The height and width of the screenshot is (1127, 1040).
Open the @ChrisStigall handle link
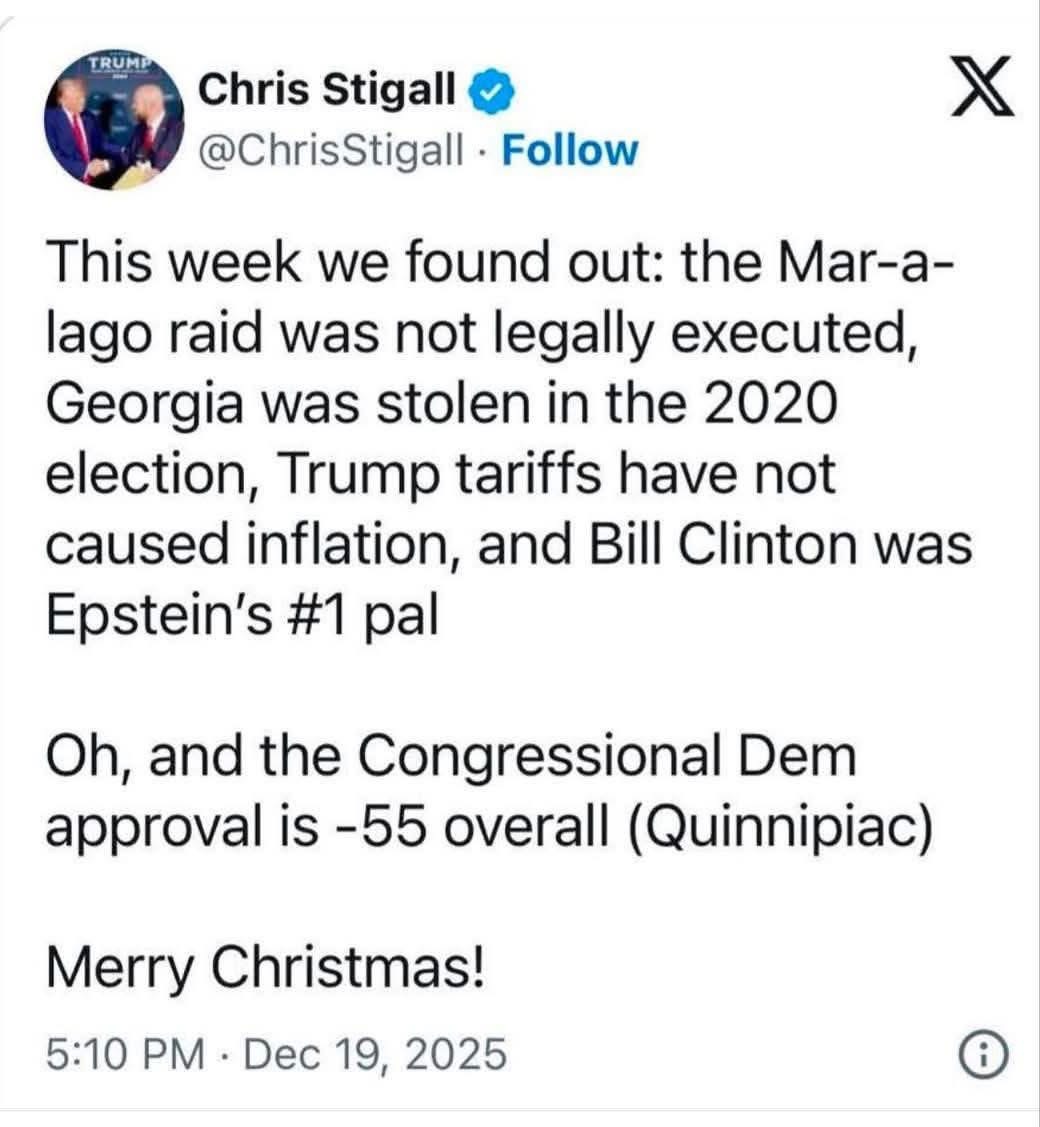click(x=332, y=150)
